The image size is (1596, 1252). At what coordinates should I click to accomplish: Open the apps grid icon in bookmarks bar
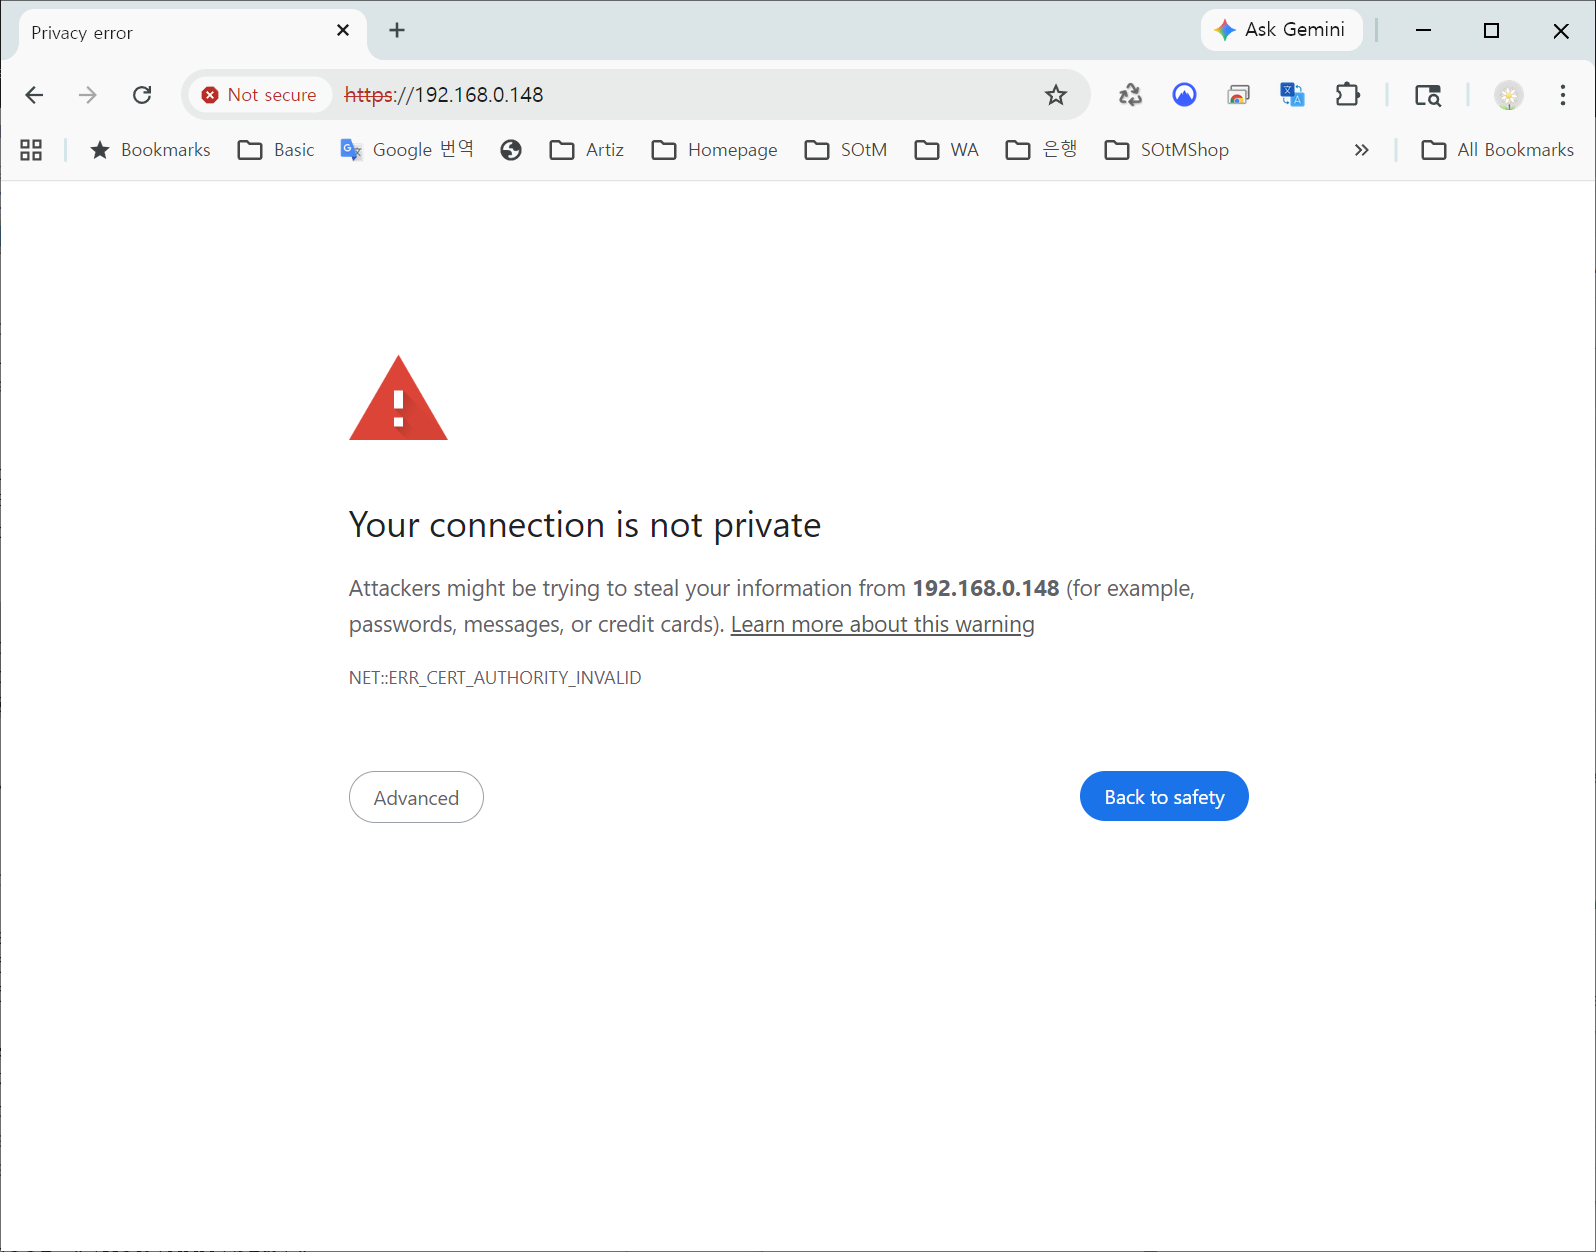[x=31, y=150]
